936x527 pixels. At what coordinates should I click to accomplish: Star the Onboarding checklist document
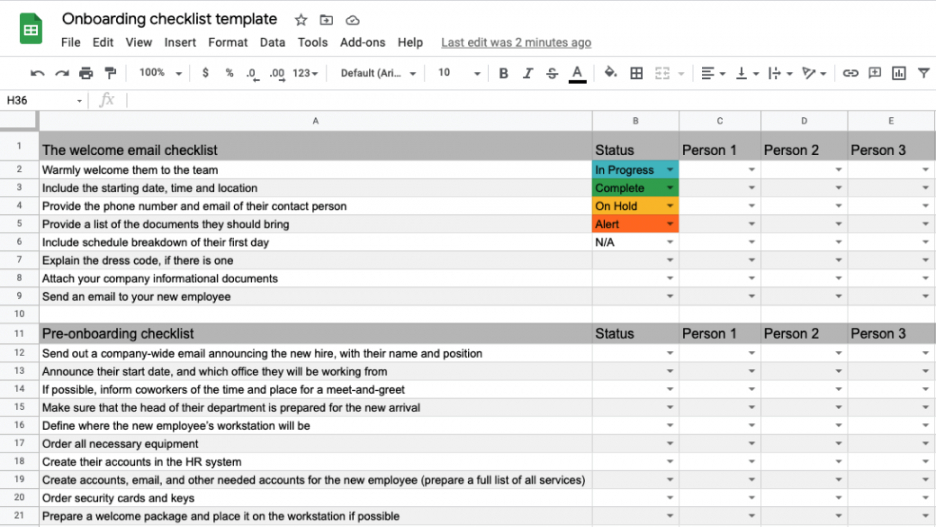pos(301,20)
